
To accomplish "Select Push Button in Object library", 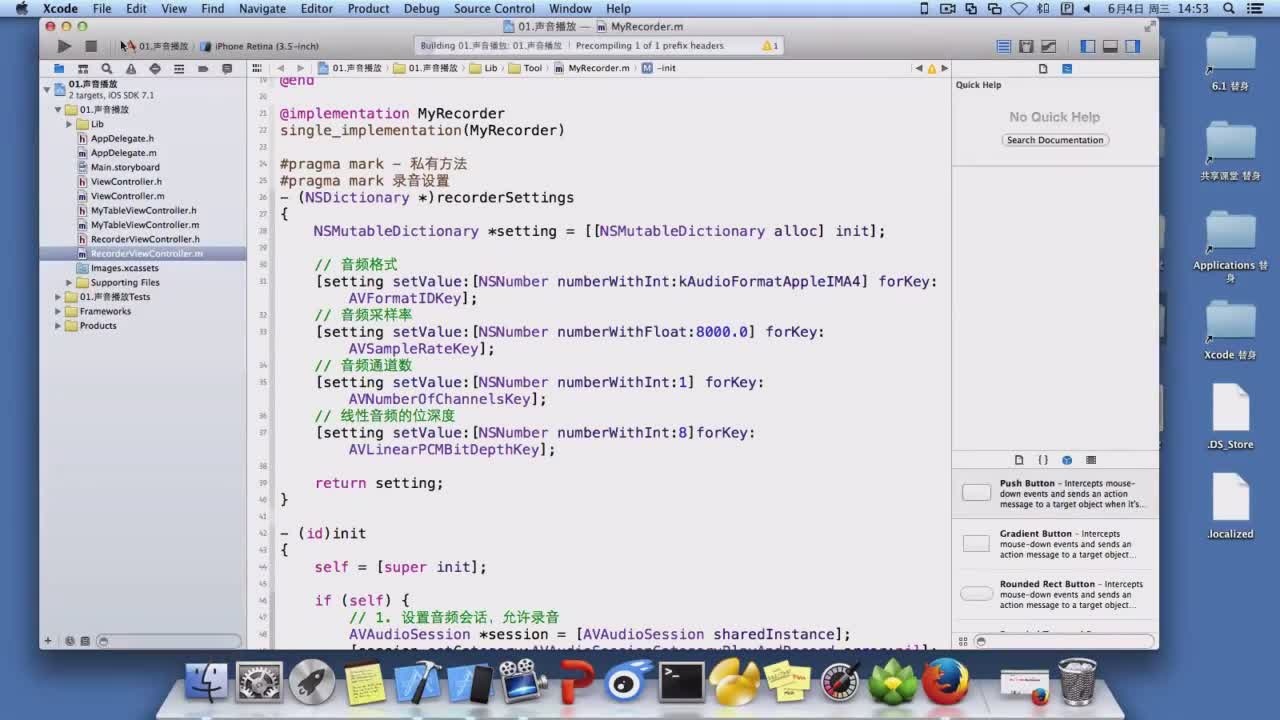I will [1055, 493].
